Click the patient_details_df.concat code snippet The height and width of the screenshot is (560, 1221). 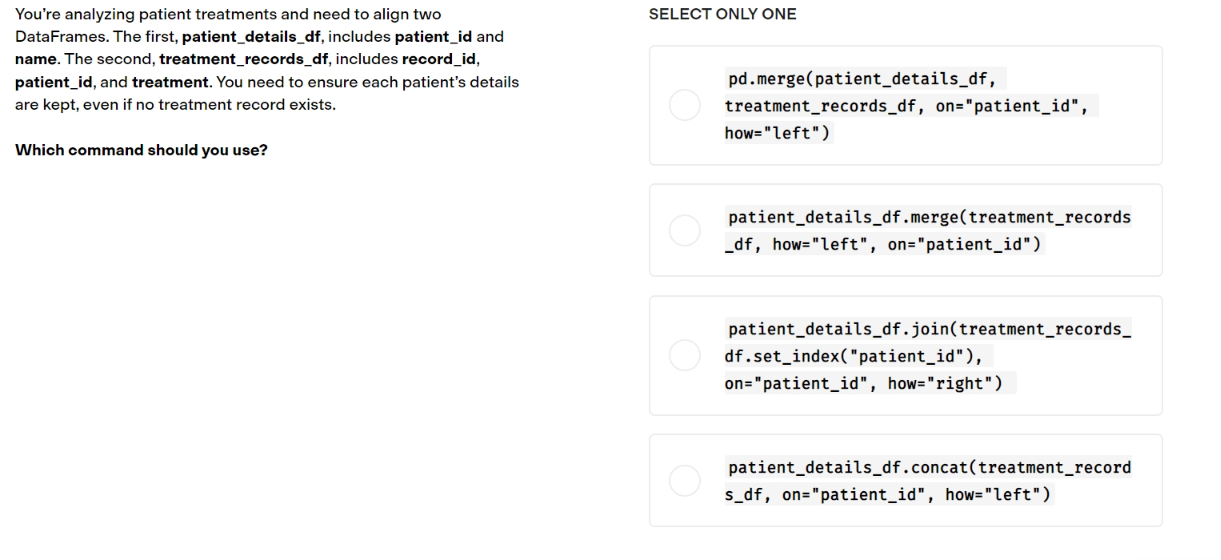tap(929, 480)
